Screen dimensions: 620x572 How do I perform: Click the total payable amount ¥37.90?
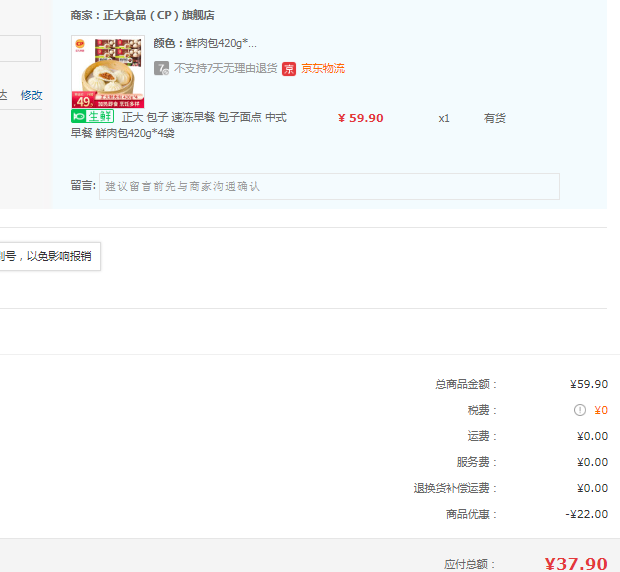coord(576,564)
